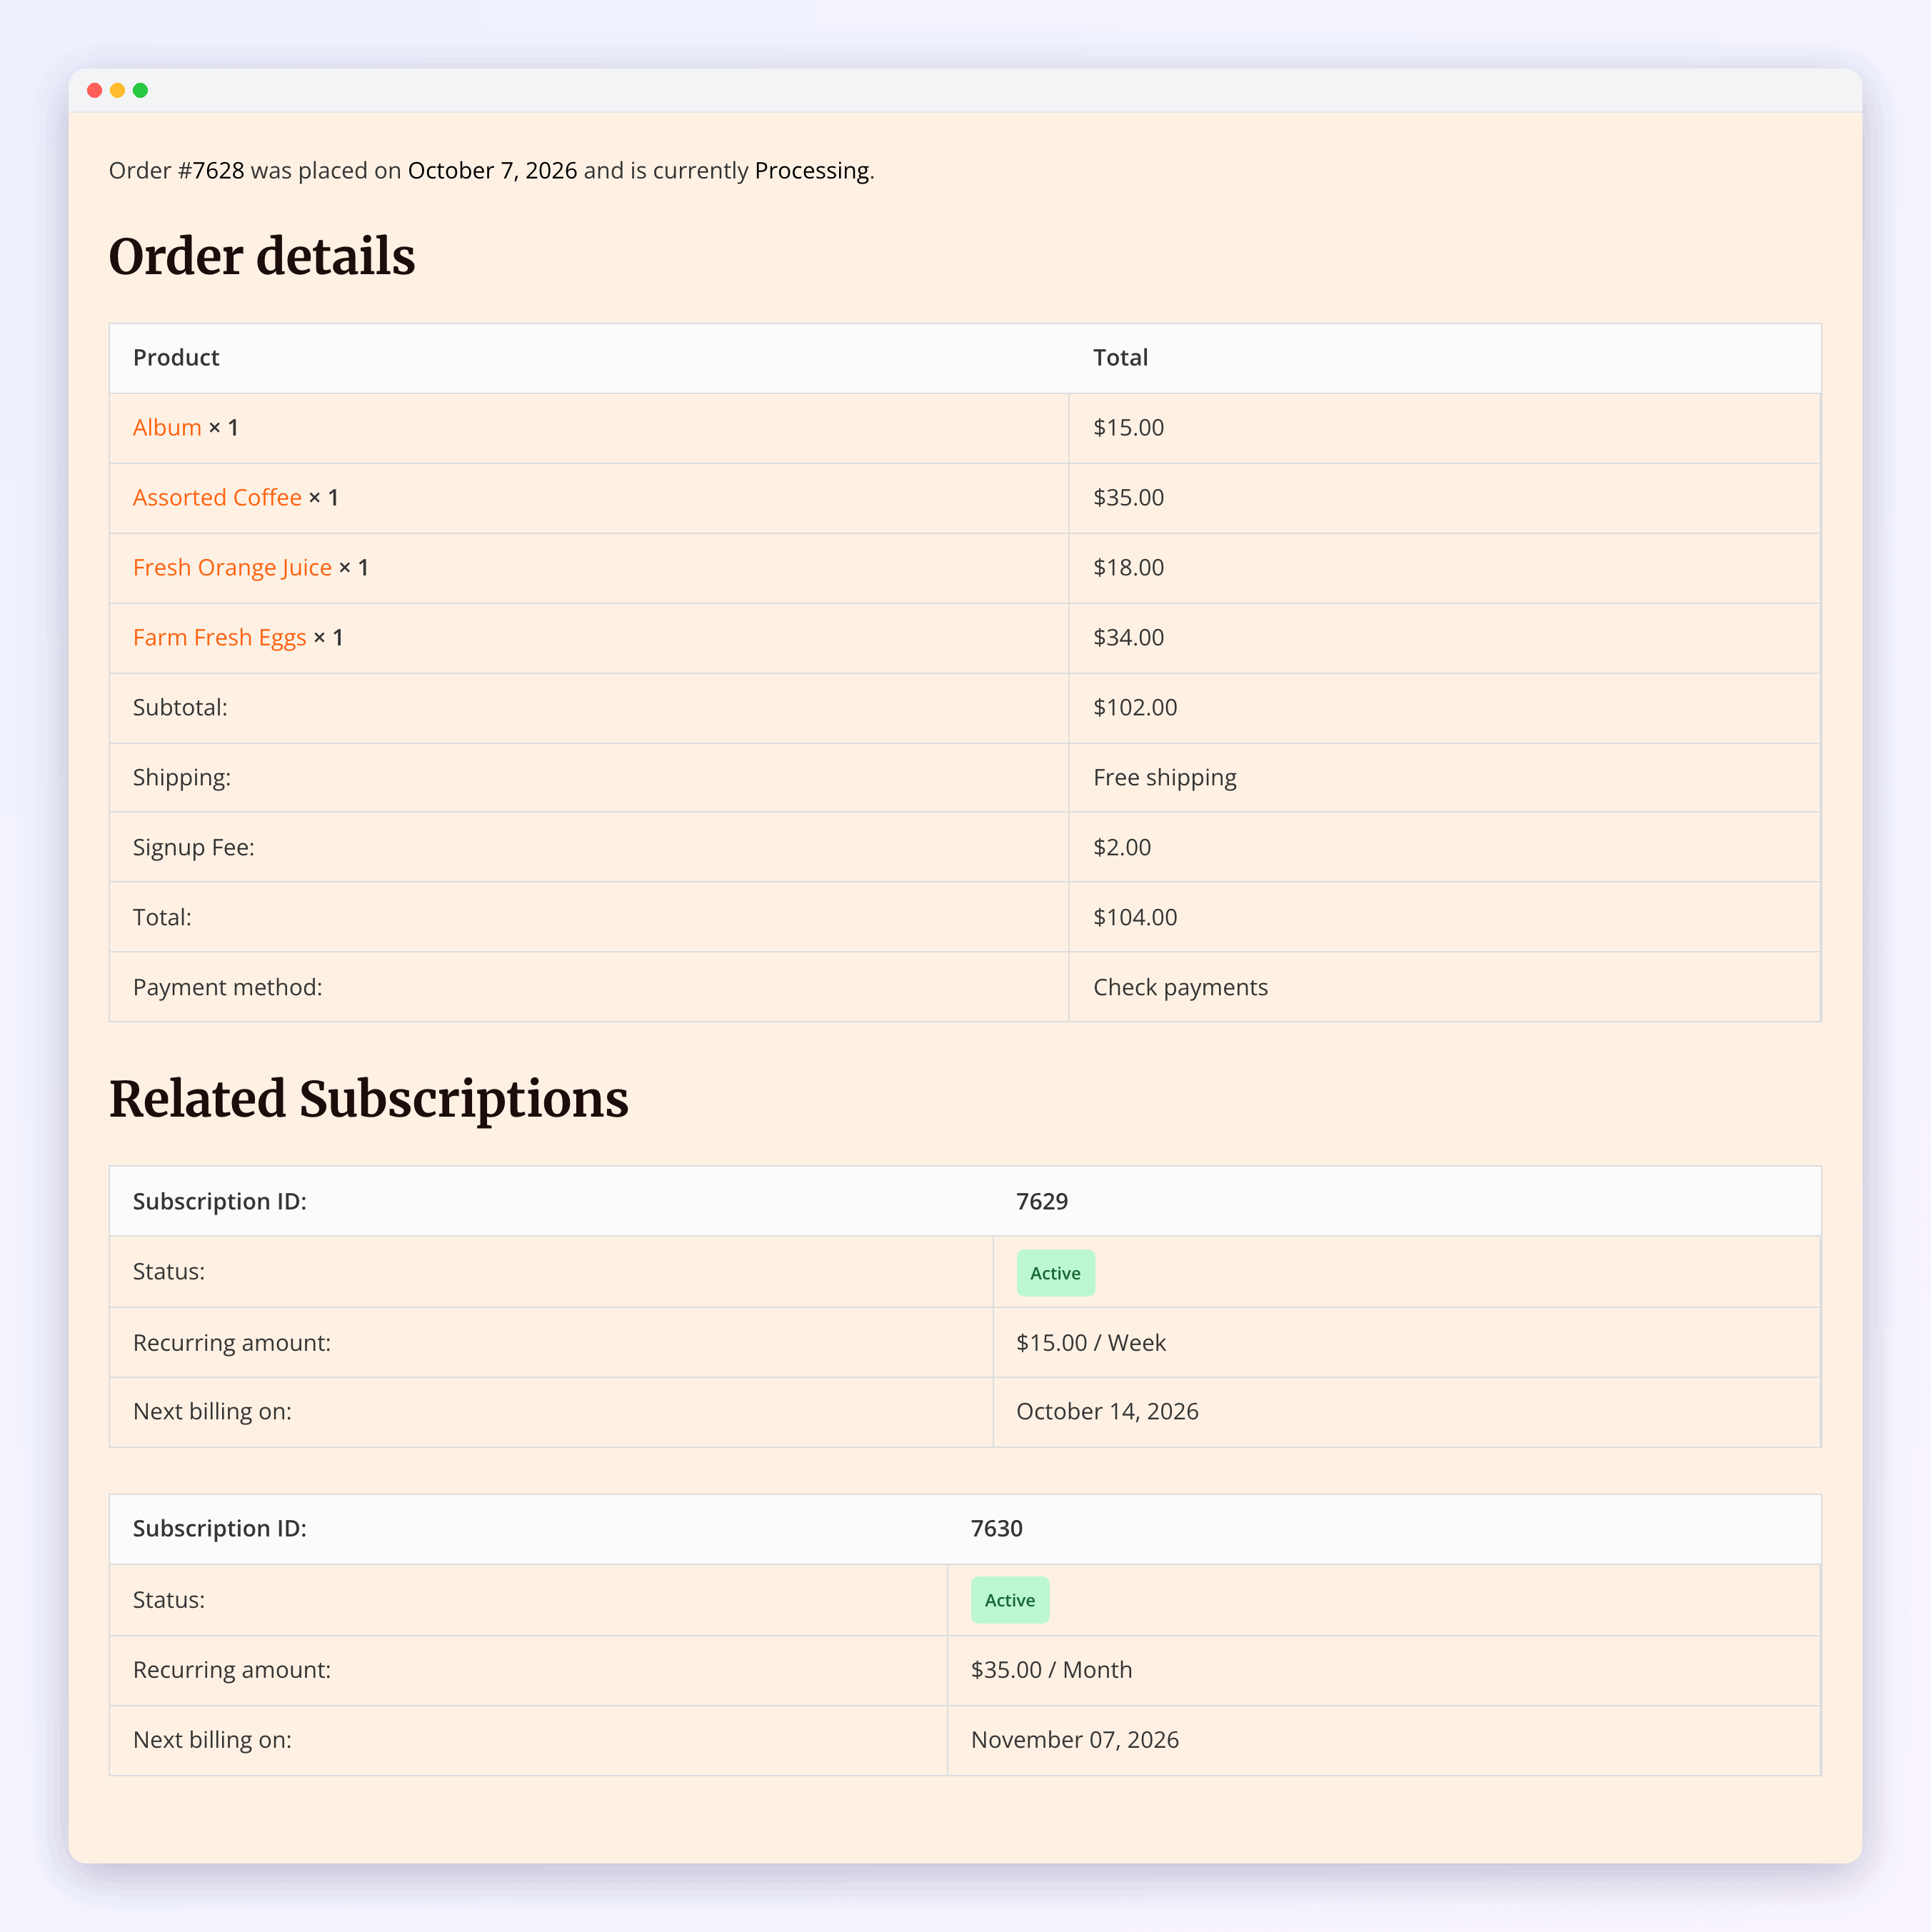Click the $15.00 Album total
This screenshot has height=1932, width=1931.
tap(1128, 428)
